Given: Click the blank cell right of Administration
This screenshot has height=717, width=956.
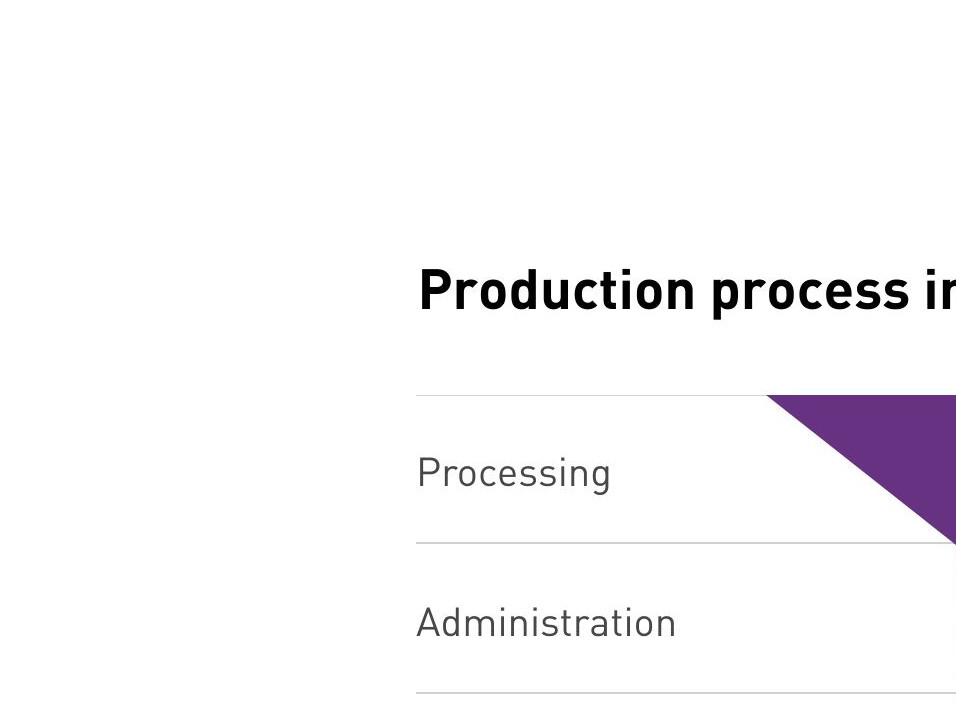Looking at the screenshot, I should pyautogui.click(x=817, y=618).
